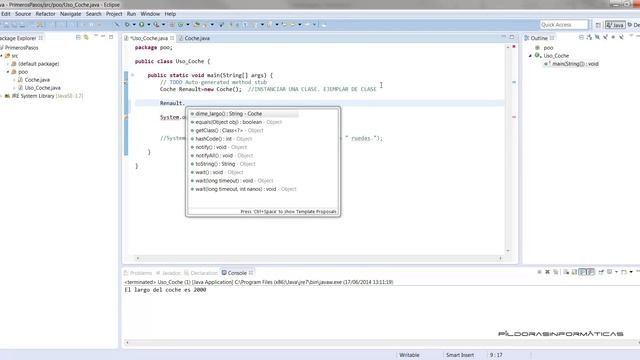Image resolution: width=640 pixels, height=360 pixels.
Task: Collapse Uso_Coche class in Outline
Action: 531,56
